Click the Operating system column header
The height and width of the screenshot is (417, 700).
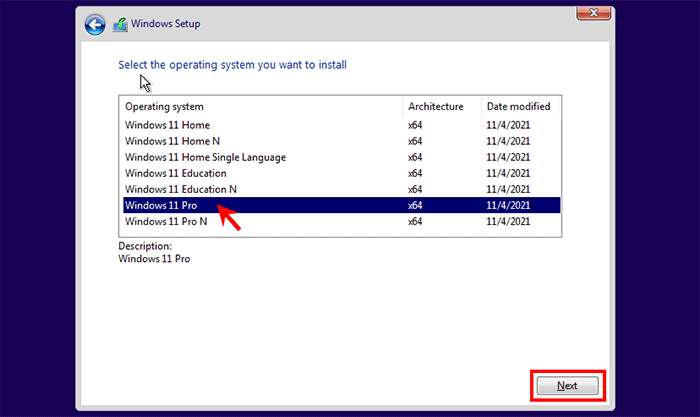pyautogui.click(x=261, y=107)
